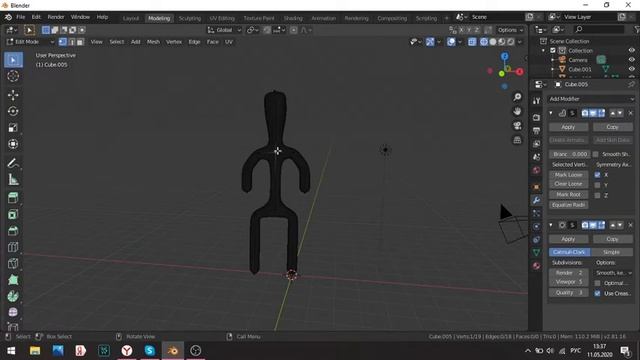640x360 pixels.
Task: Open the Edit Mode dropdown
Action: click(x=31, y=42)
